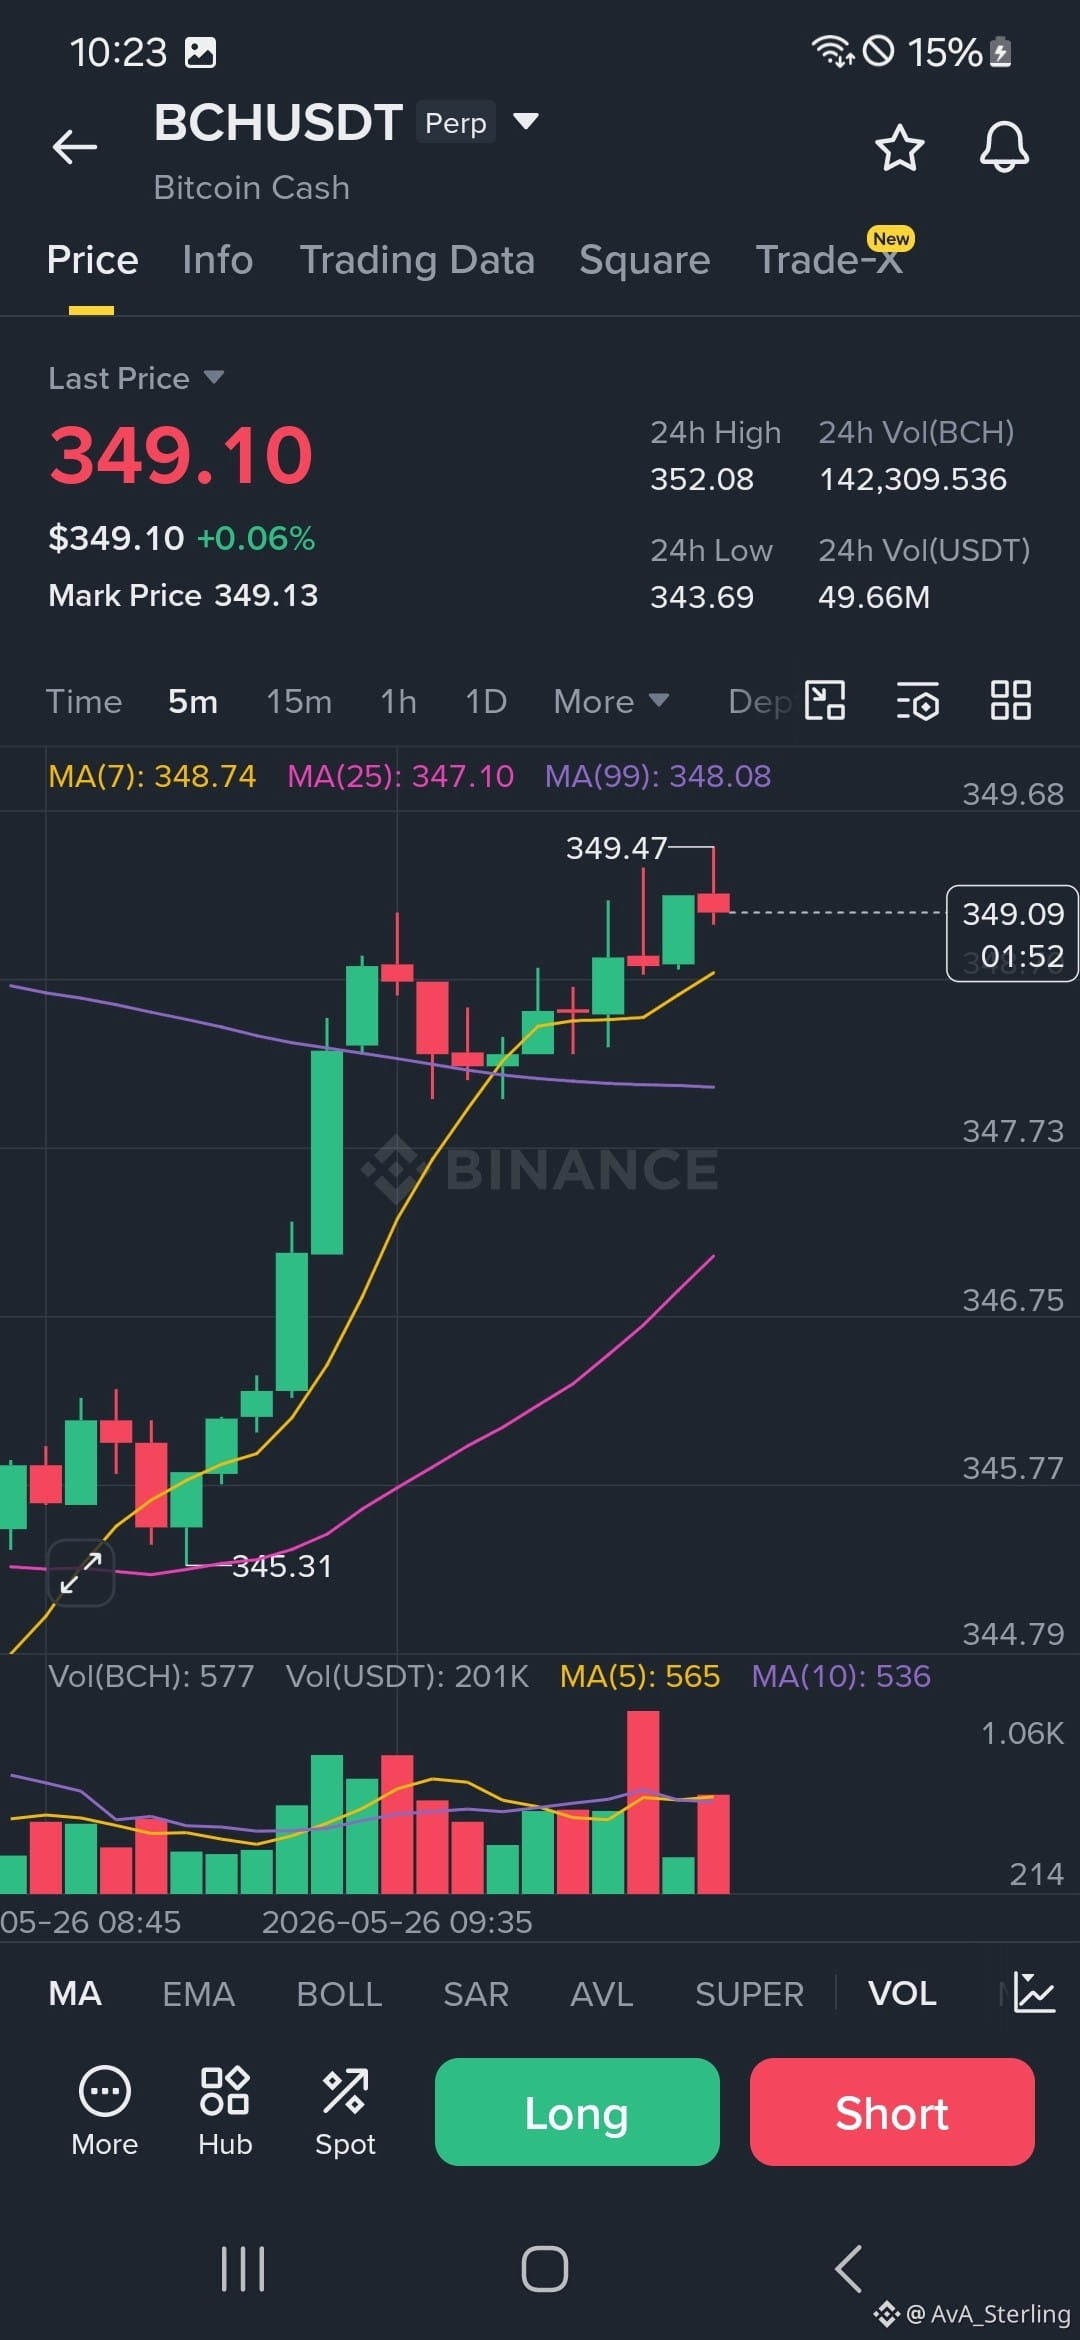Viewport: 1080px width, 2340px height.
Task: Tap the Mark Price 349.13 text
Action: 183,595
